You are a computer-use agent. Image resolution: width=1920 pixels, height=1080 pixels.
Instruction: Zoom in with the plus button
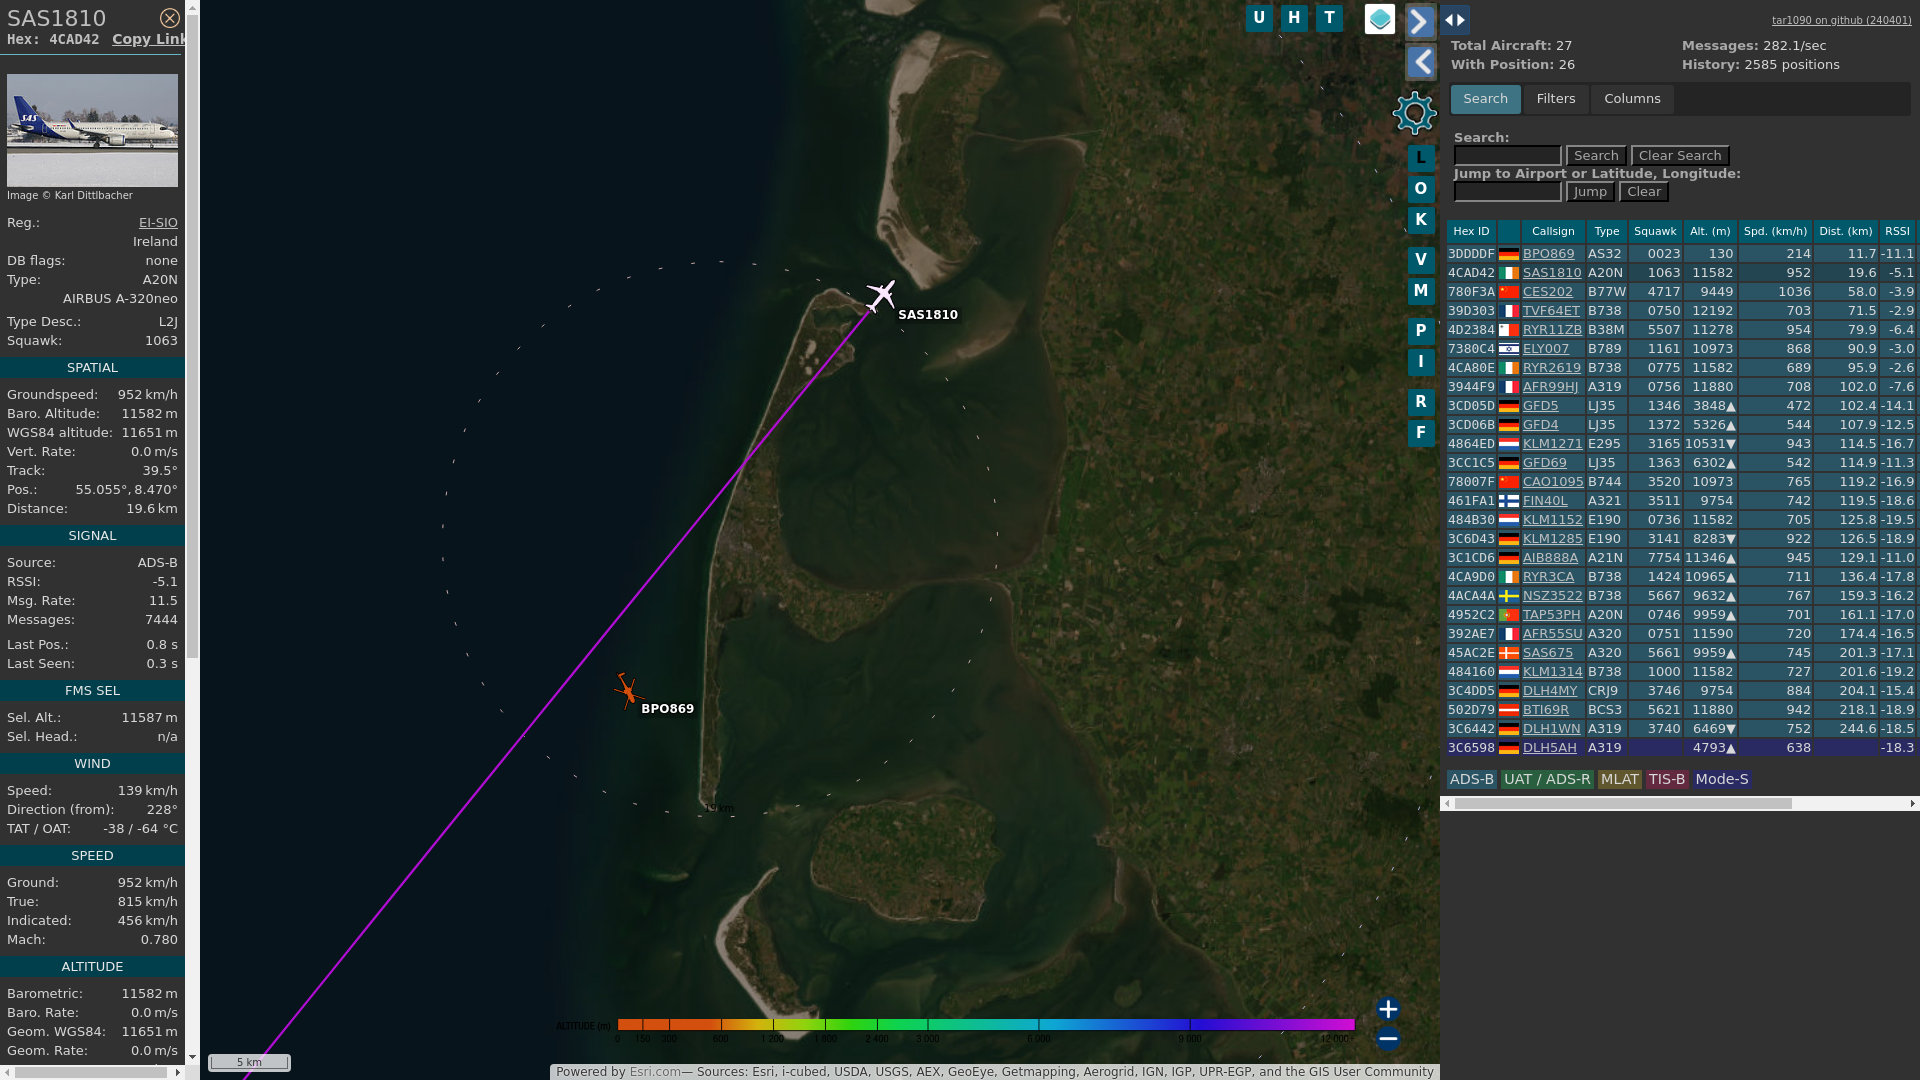coord(1388,1009)
